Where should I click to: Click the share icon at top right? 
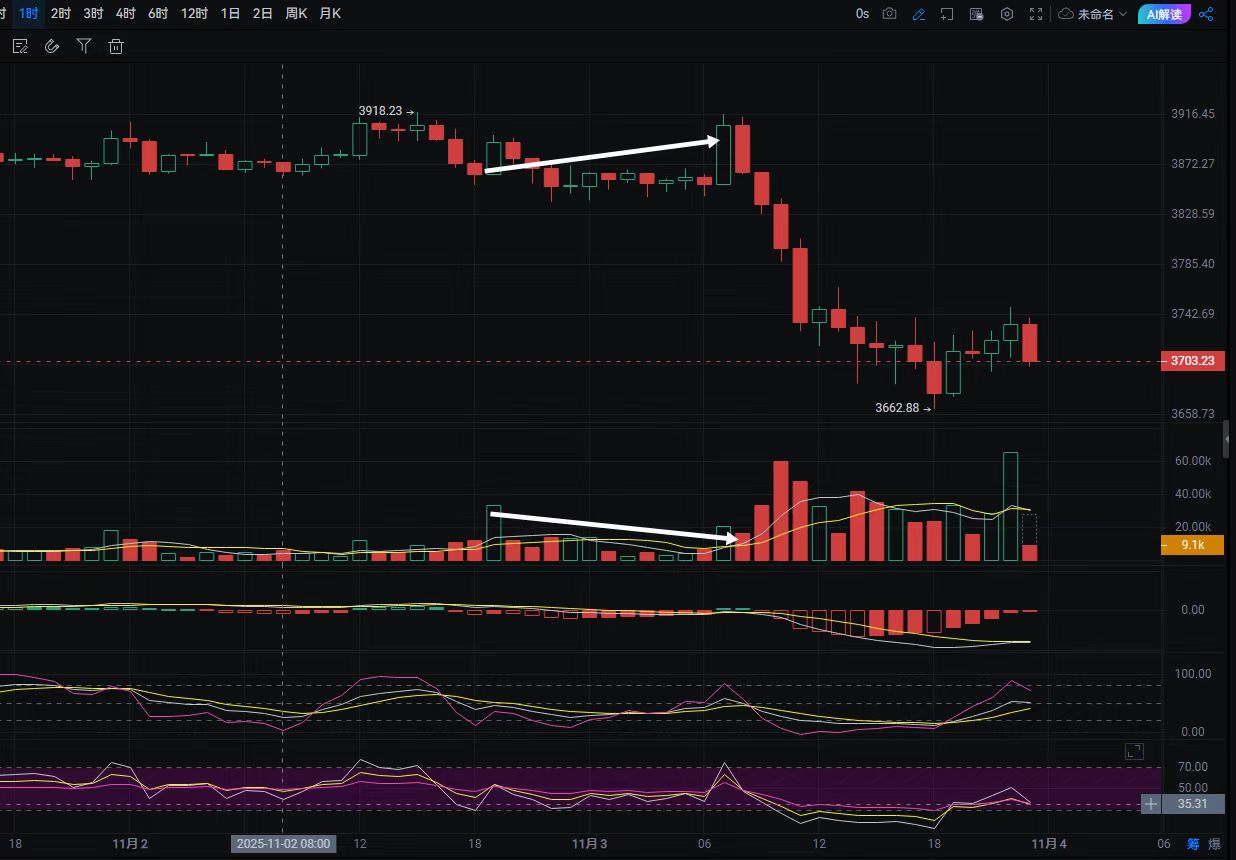point(1206,14)
